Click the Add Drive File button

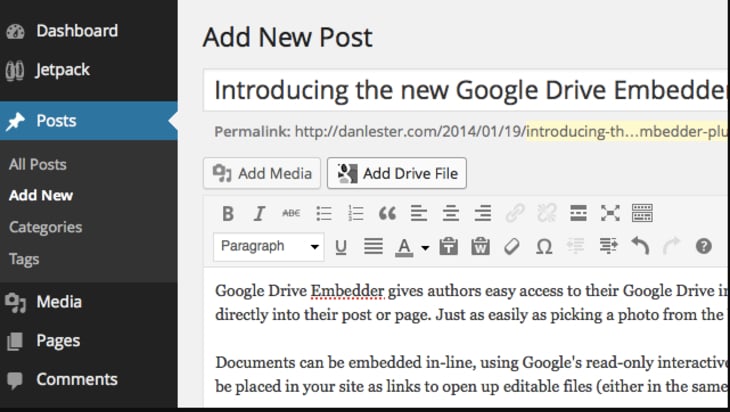click(397, 173)
